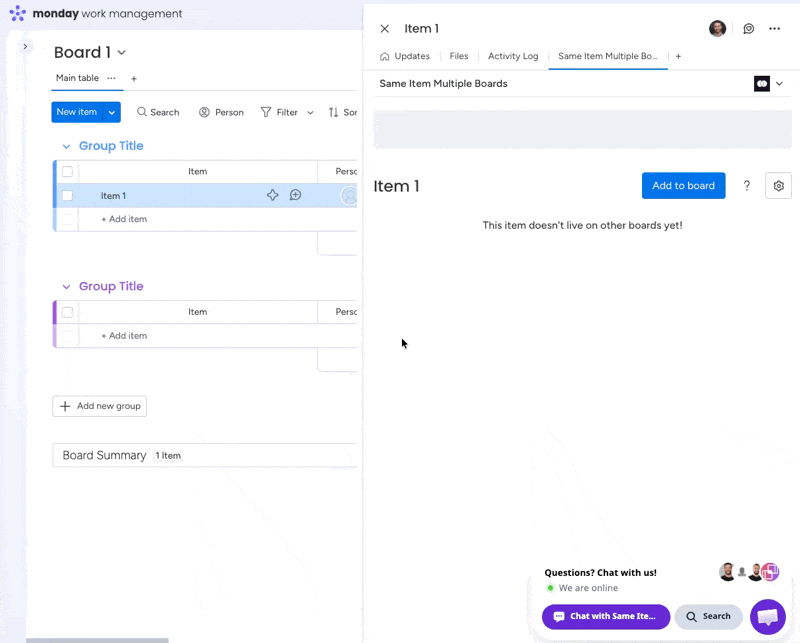Open the Filter dropdown chevron
This screenshot has width=800, height=643.
(310, 112)
